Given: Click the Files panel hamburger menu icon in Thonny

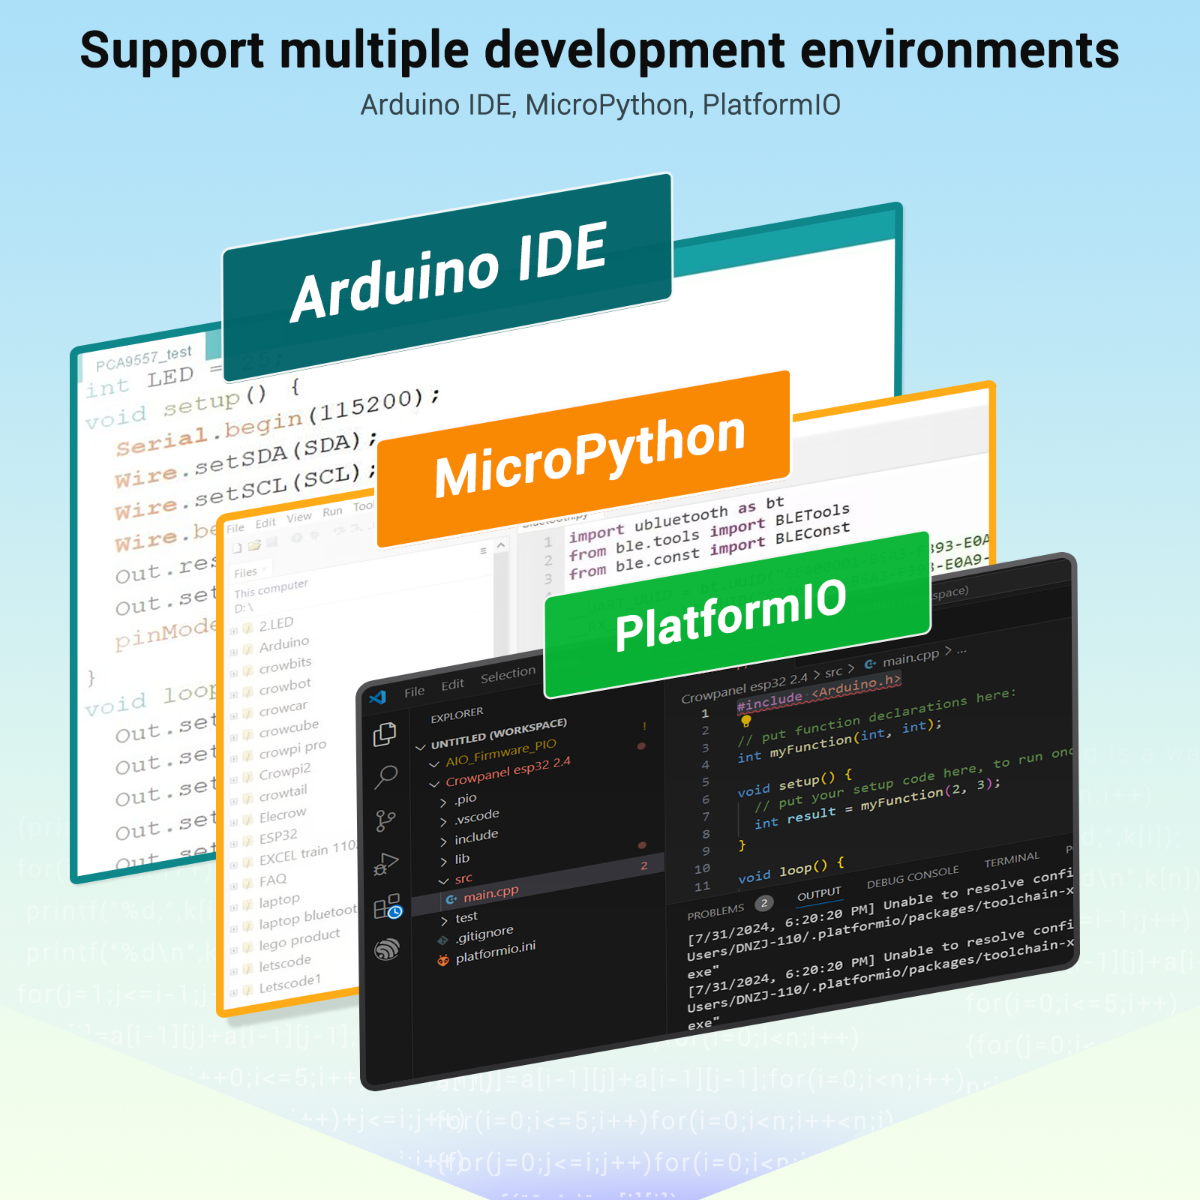Looking at the screenshot, I should [484, 550].
